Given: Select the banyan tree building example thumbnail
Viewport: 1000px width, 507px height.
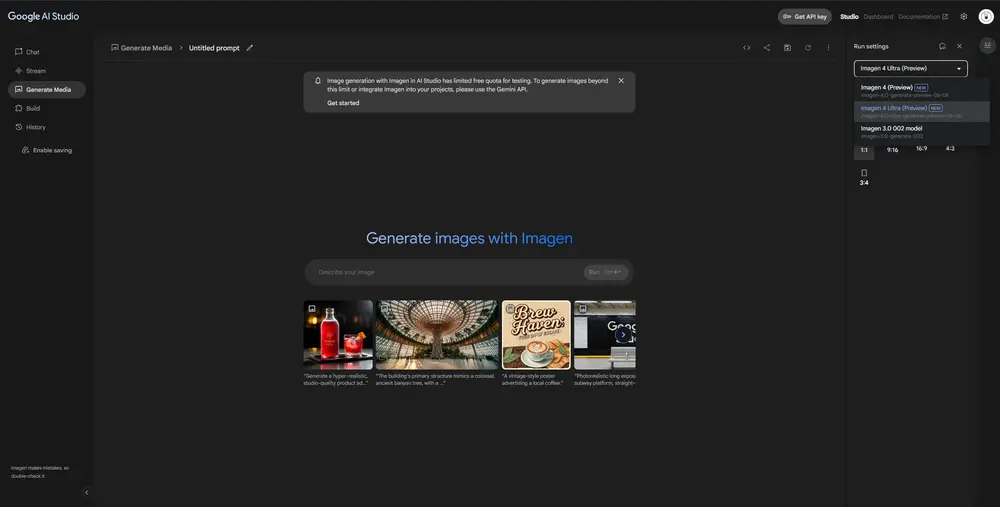Looking at the screenshot, I should pyautogui.click(x=437, y=335).
